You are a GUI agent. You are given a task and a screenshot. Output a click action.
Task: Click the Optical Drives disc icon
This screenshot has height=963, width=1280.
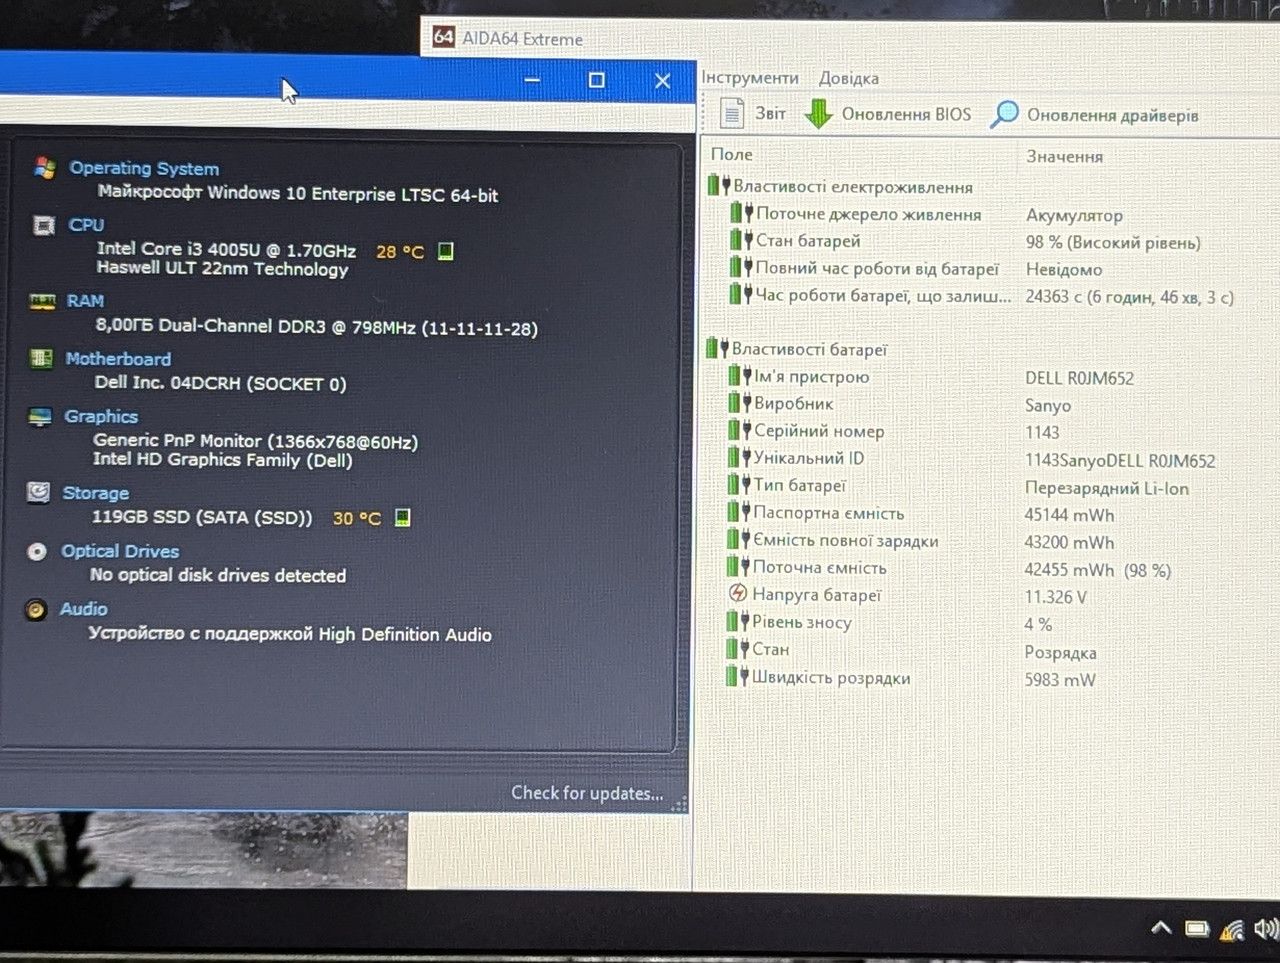click(x=37, y=551)
